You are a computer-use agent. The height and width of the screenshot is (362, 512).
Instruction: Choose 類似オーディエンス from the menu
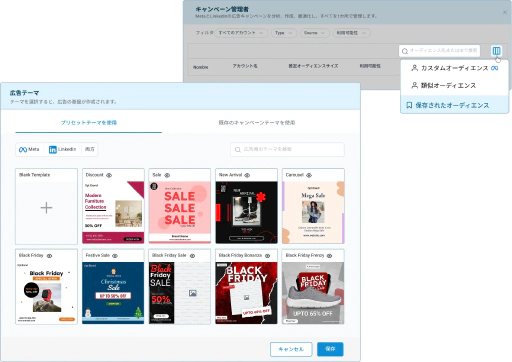coord(455,85)
